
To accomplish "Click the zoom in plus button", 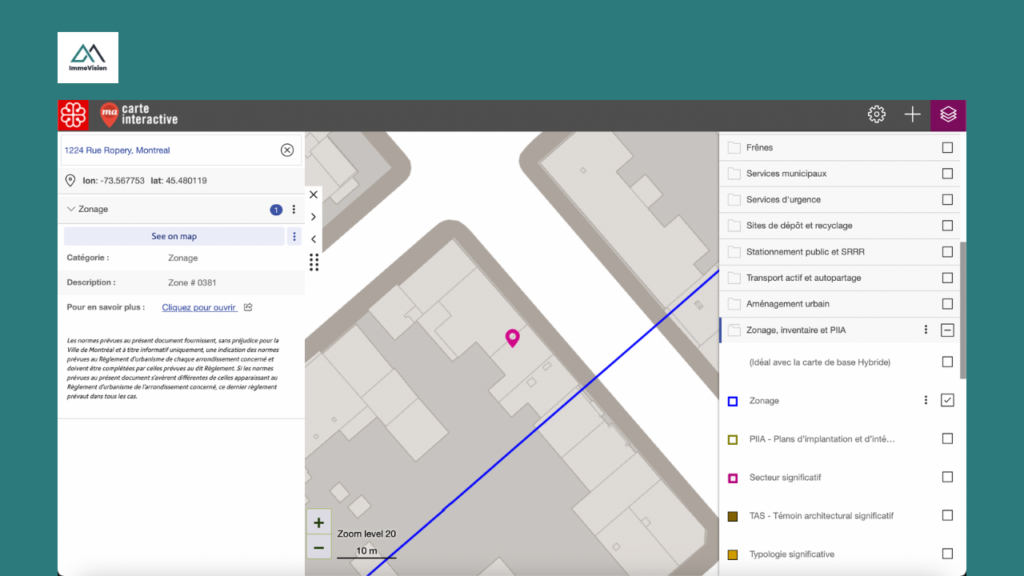I will pyautogui.click(x=319, y=522).
